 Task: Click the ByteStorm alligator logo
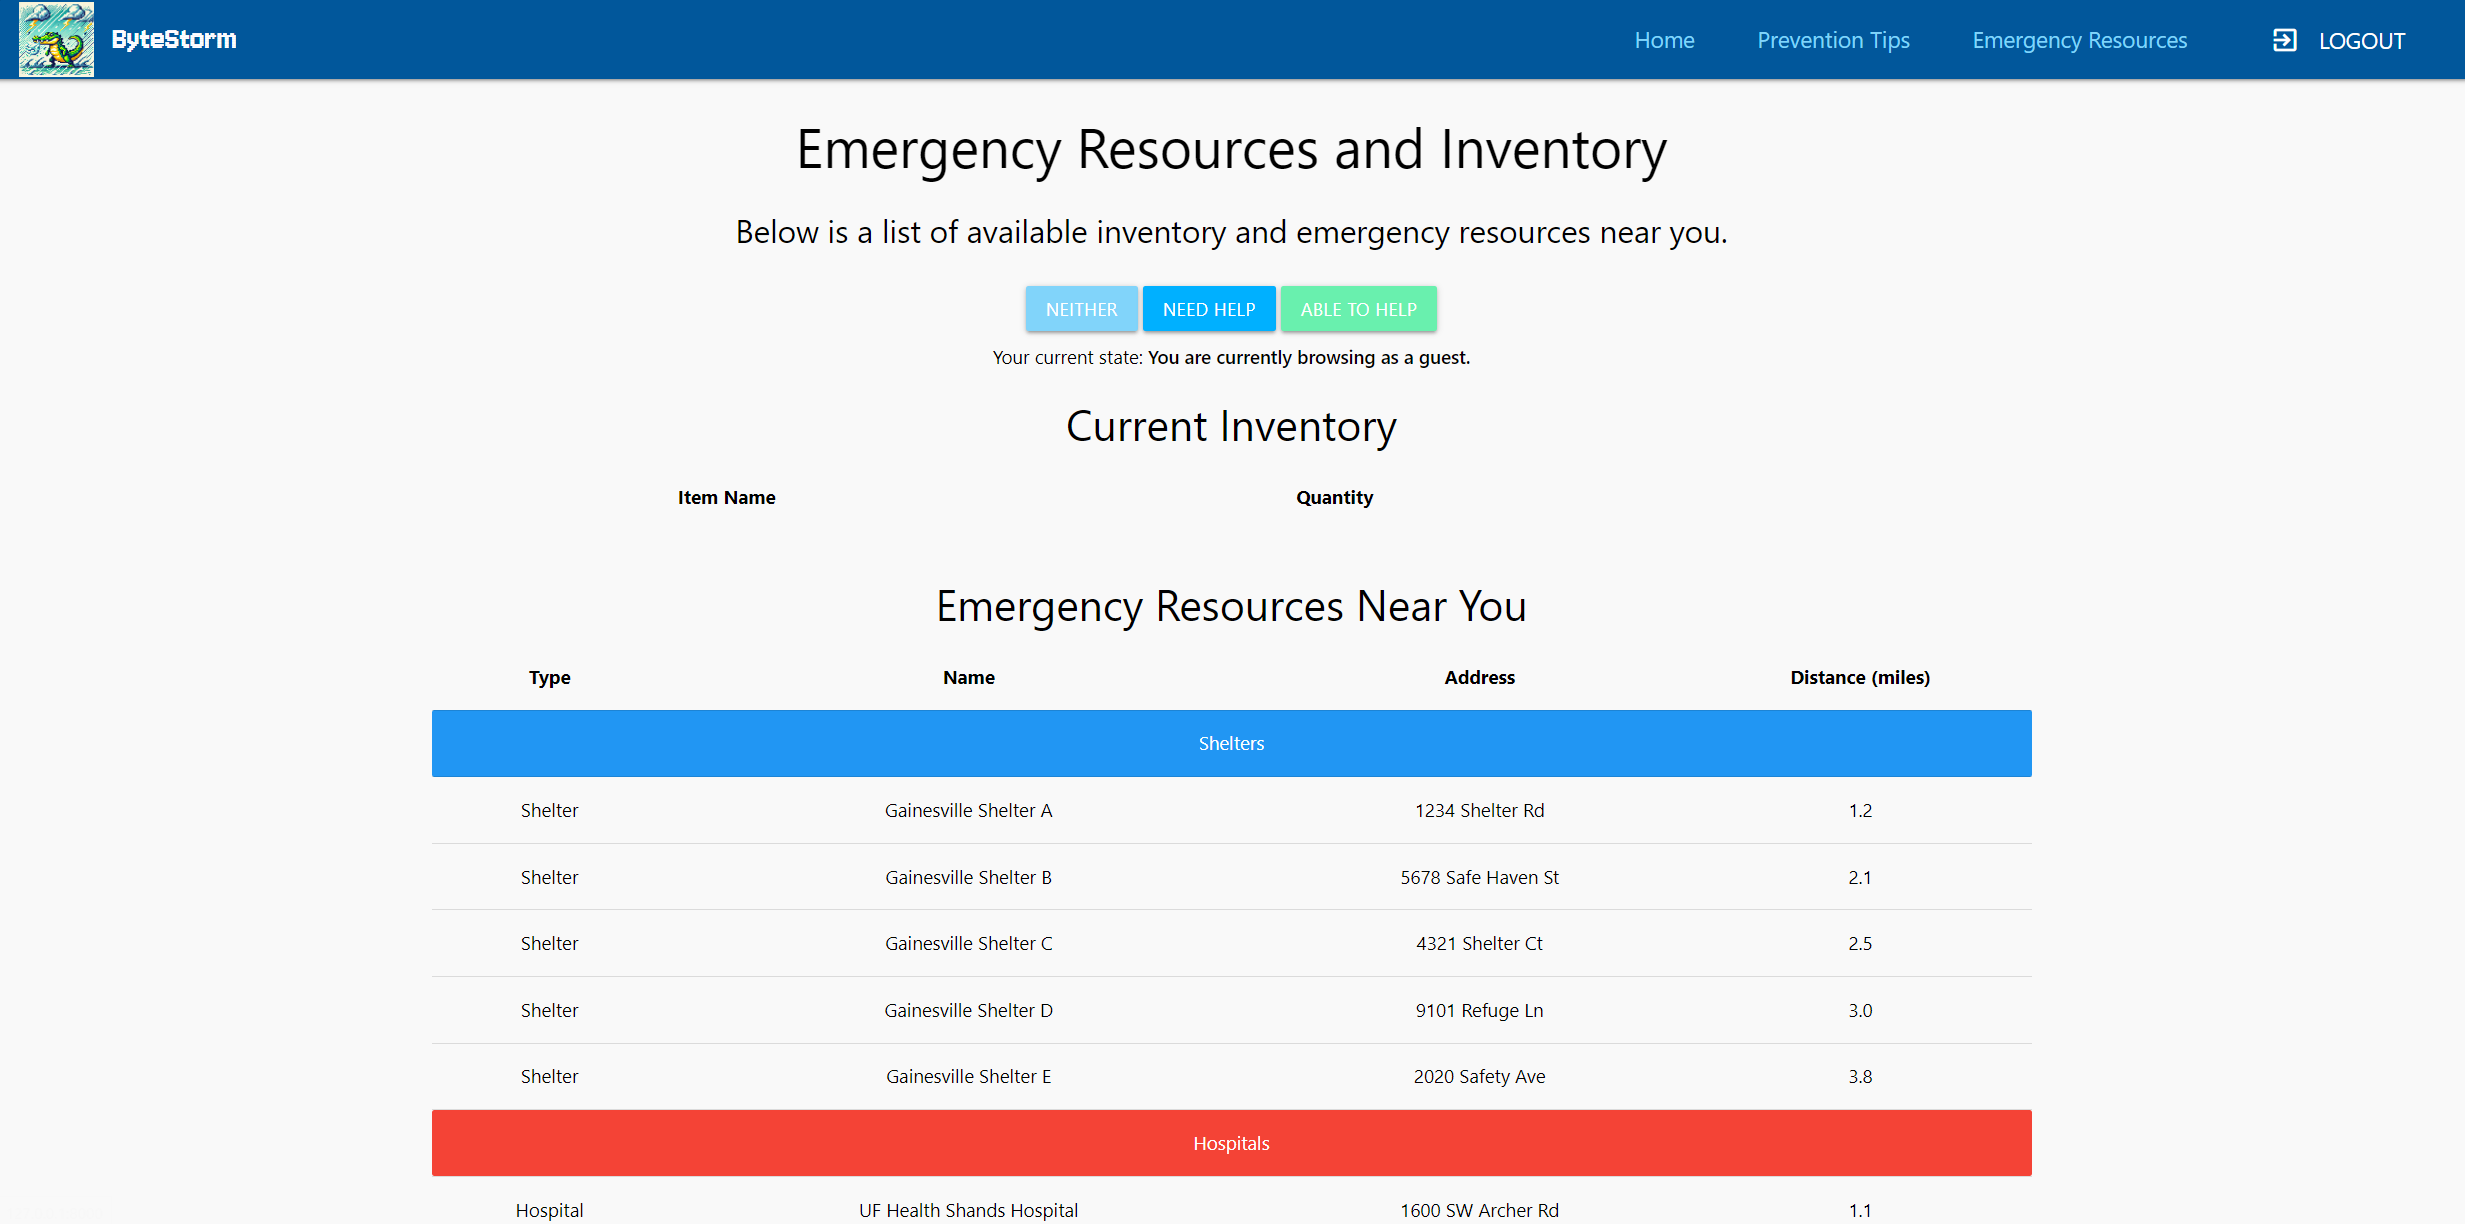click(56, 39)
